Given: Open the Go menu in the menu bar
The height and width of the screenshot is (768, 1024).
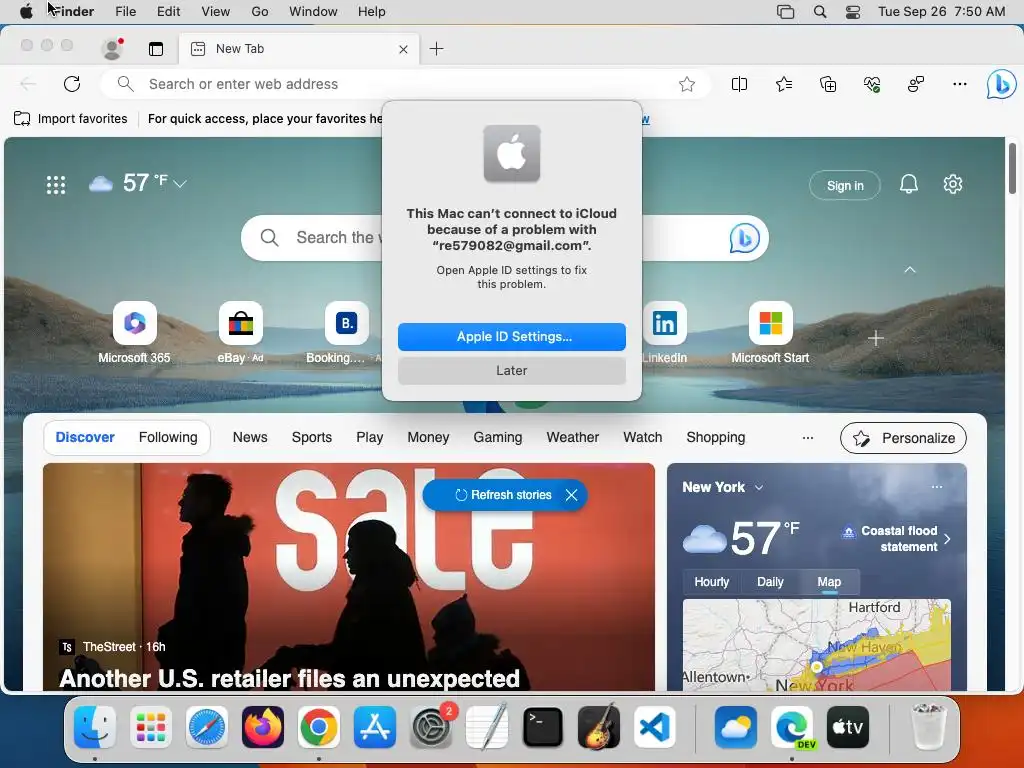Looking at the screenshot, I should tap(260, 12).
